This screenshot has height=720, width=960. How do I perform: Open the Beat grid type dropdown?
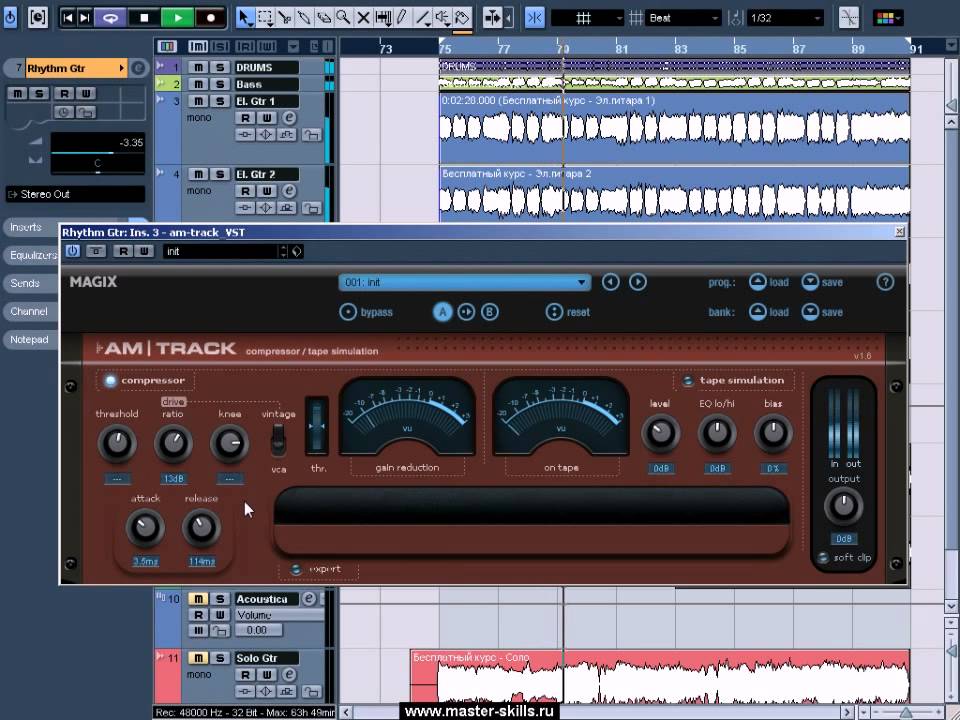(x=683, y=18)
